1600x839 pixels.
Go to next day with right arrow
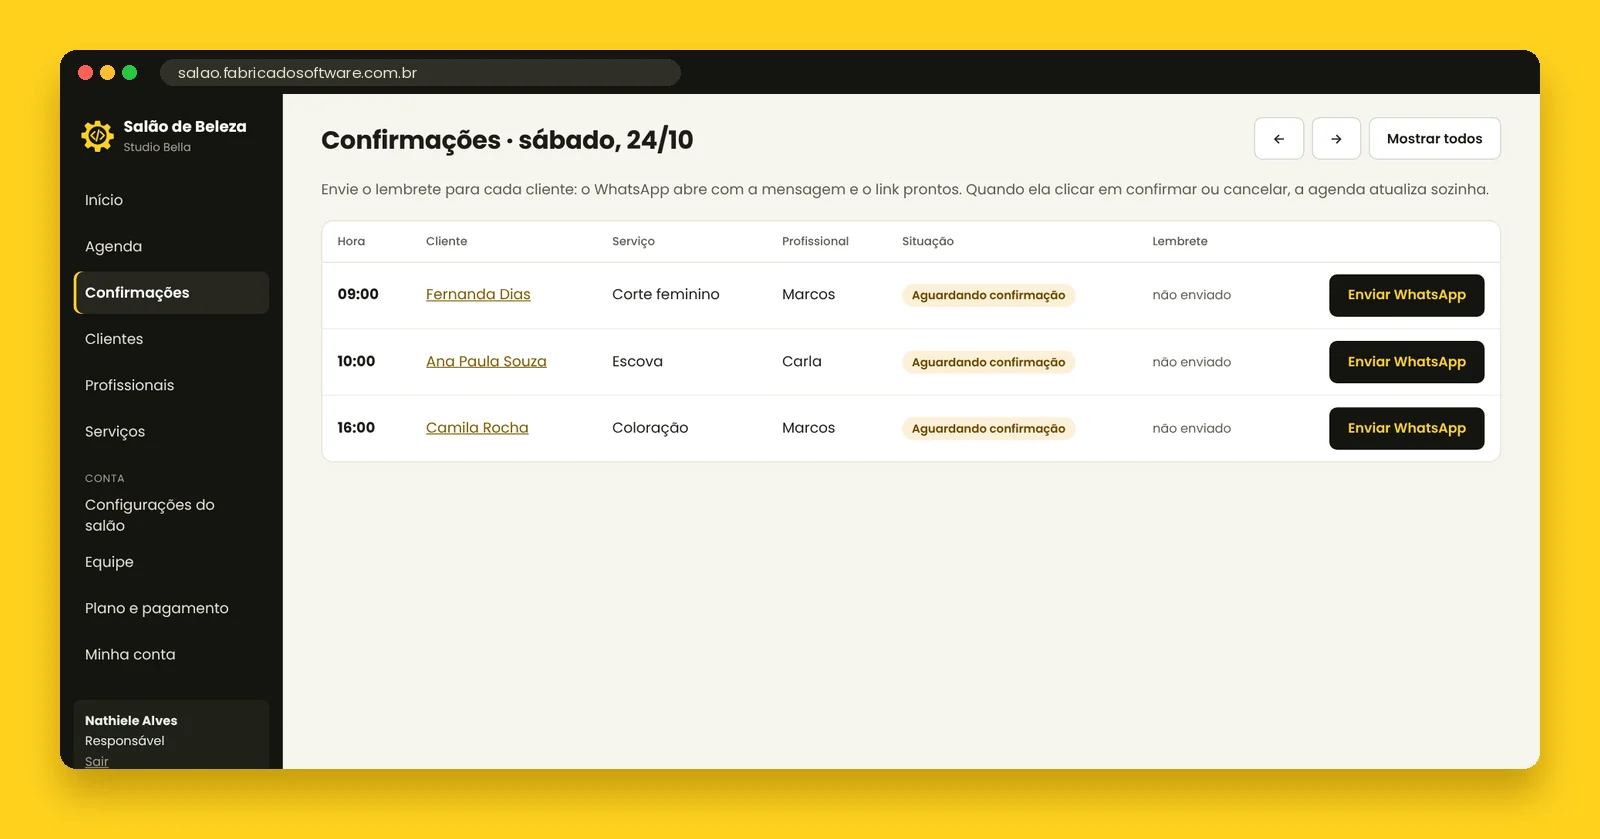coord(1336,139)
